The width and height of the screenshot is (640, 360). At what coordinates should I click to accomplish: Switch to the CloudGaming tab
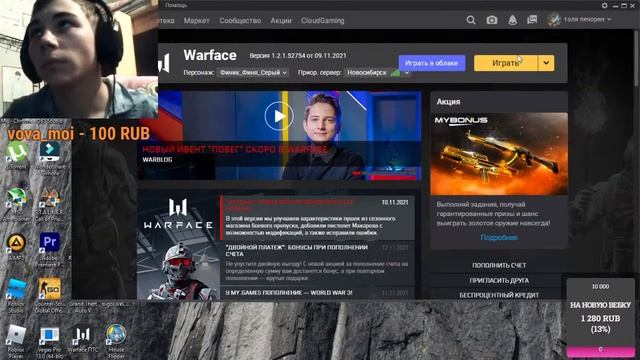[x=322, y=20]
